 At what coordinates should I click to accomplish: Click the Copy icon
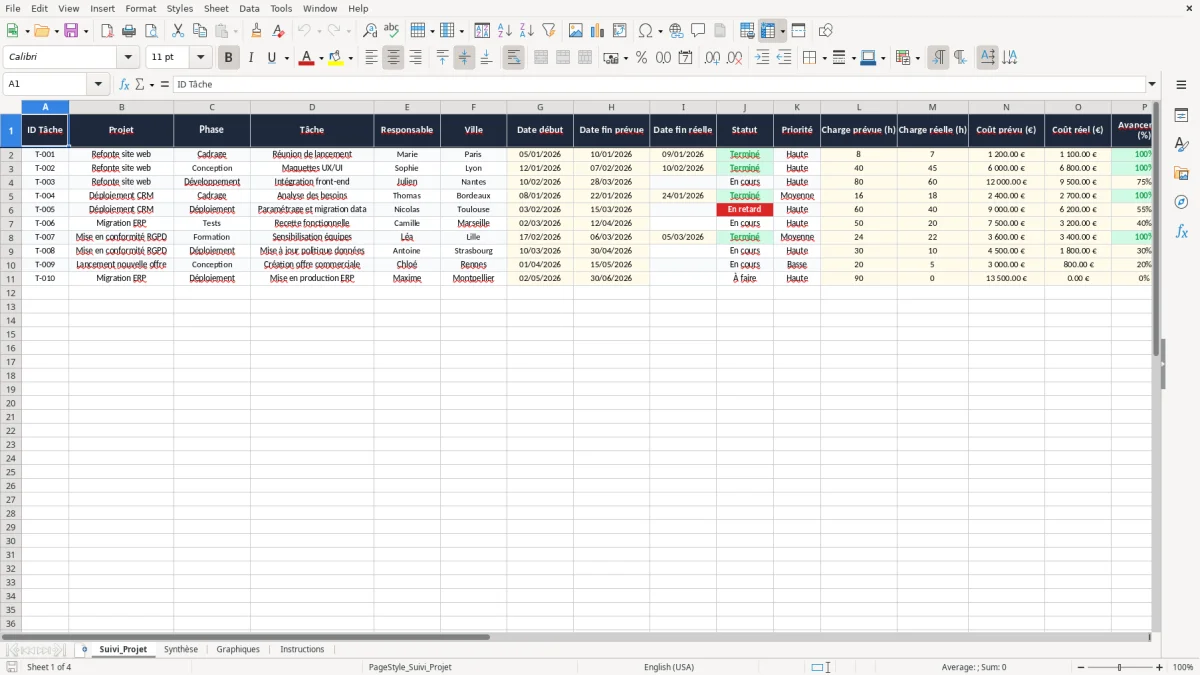(200, 31)
